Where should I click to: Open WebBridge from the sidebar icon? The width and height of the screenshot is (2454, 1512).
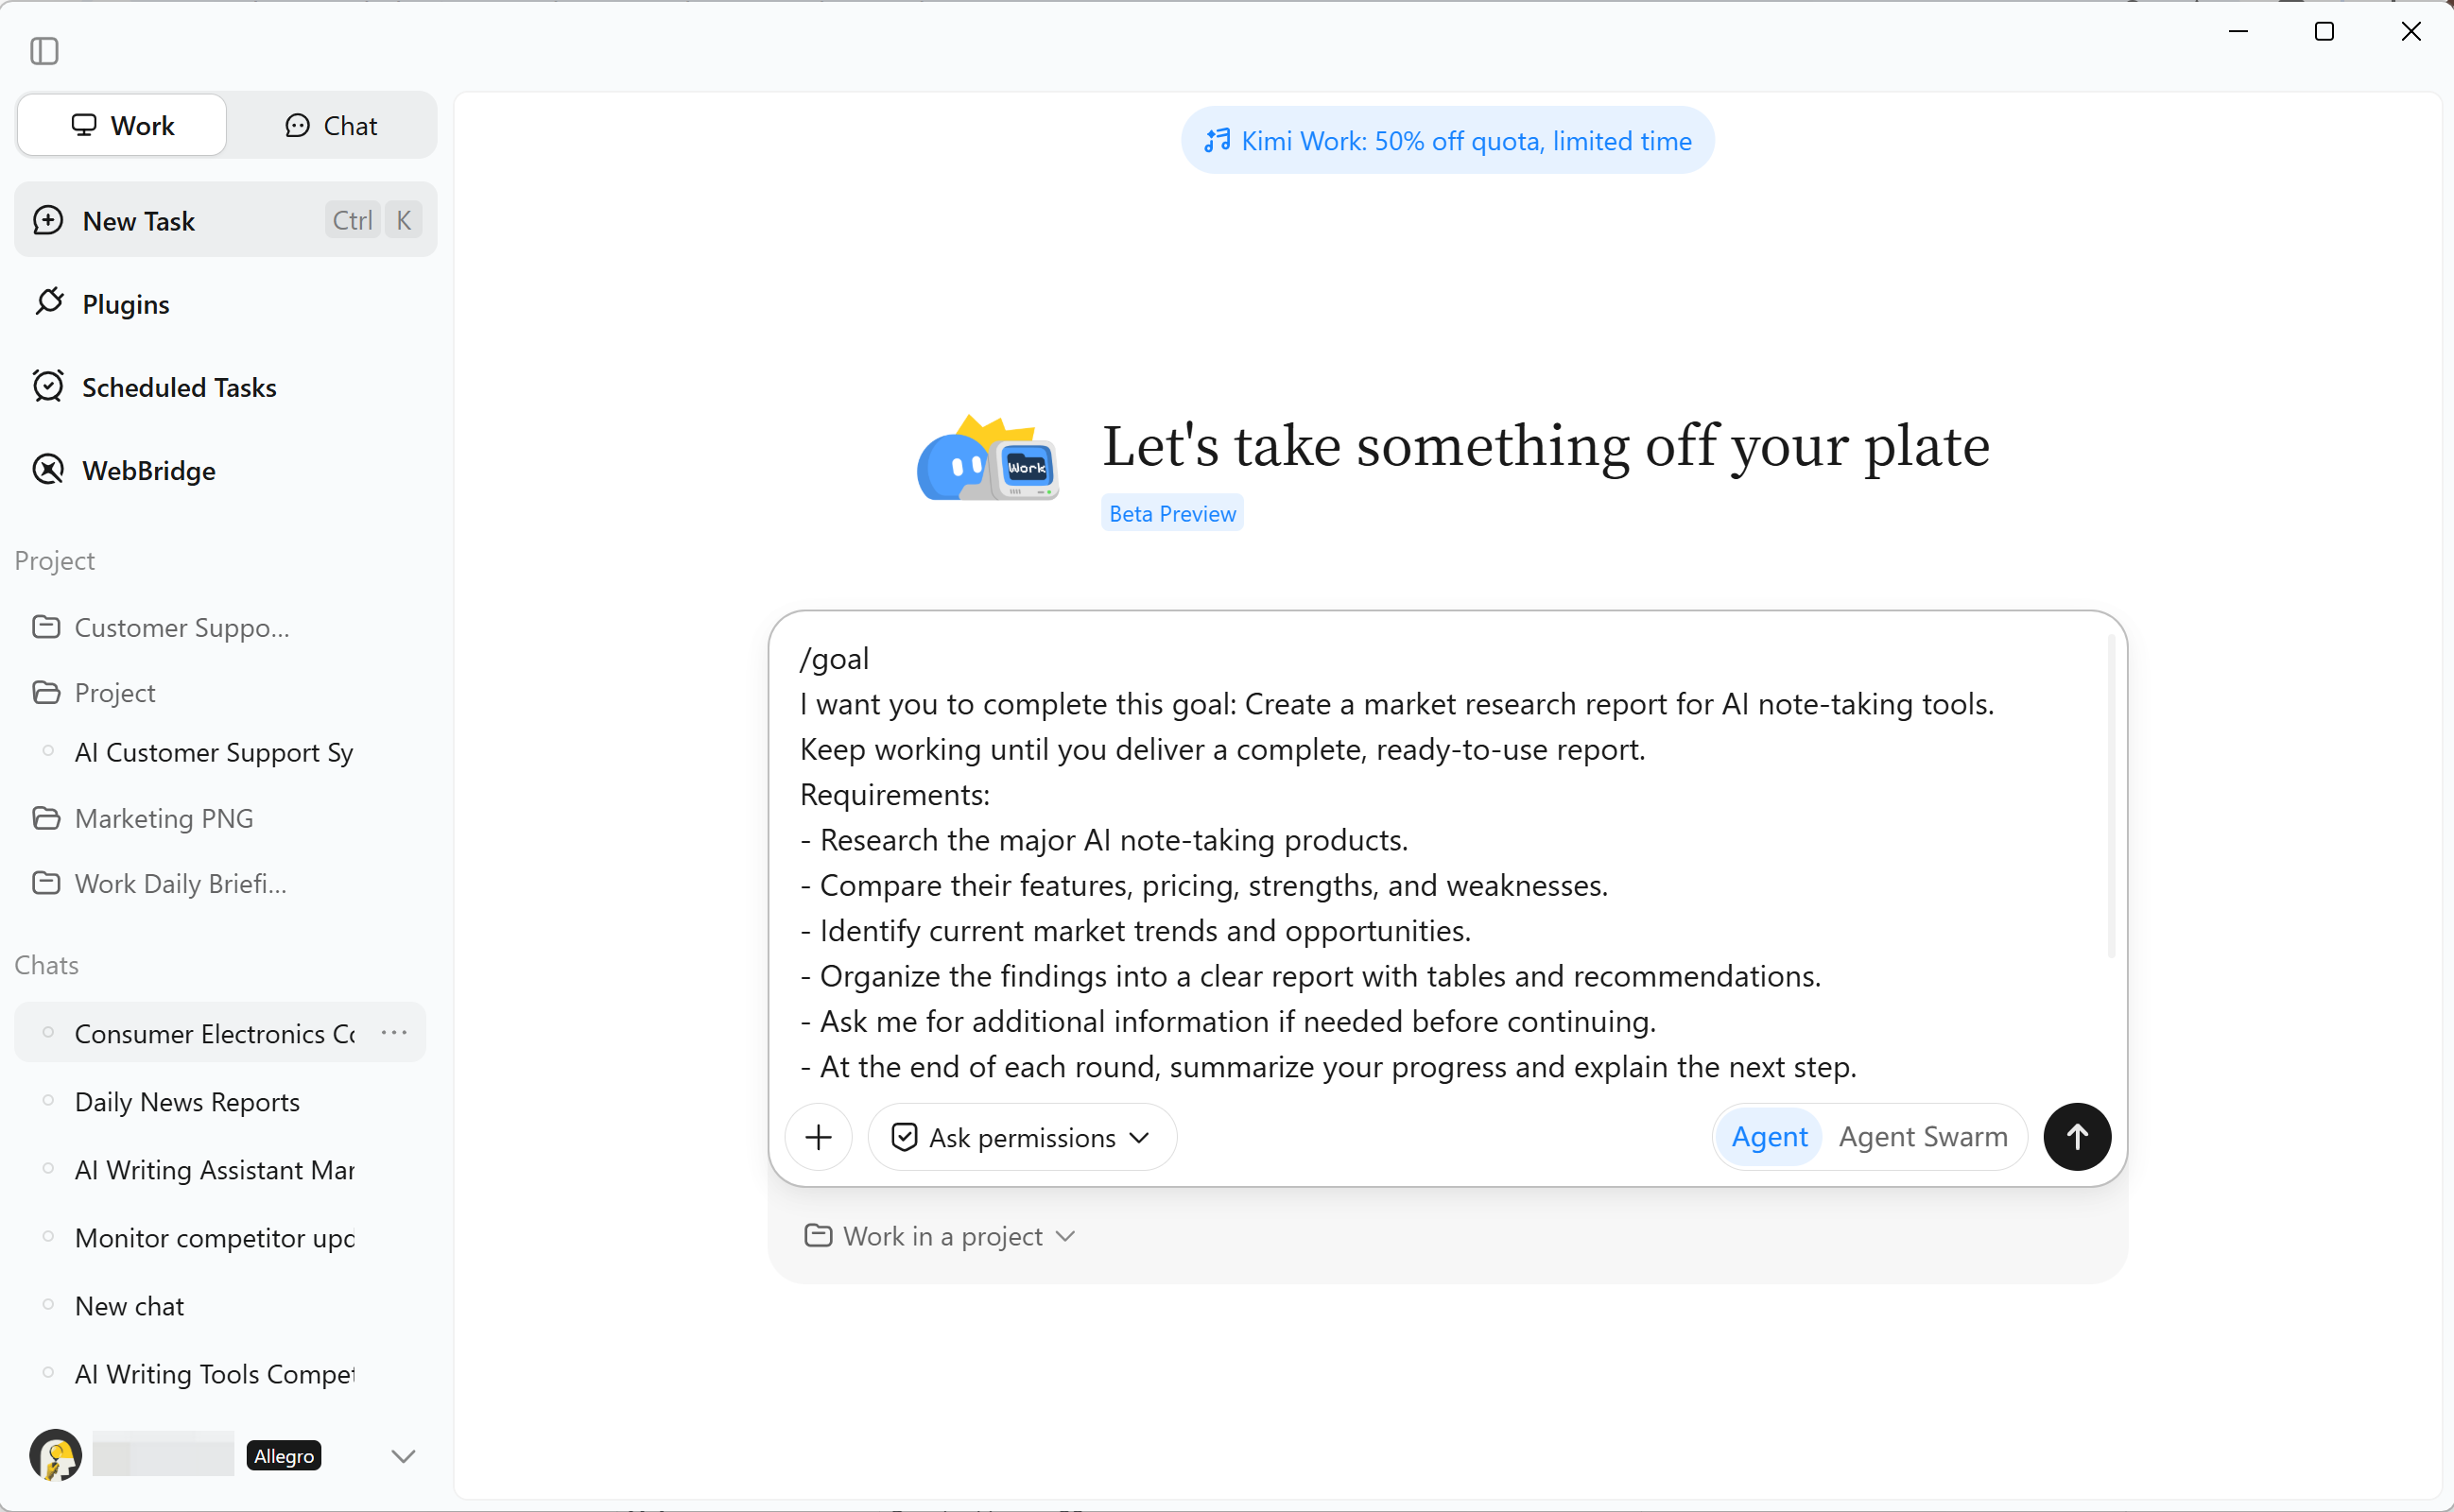pos(48,469)
